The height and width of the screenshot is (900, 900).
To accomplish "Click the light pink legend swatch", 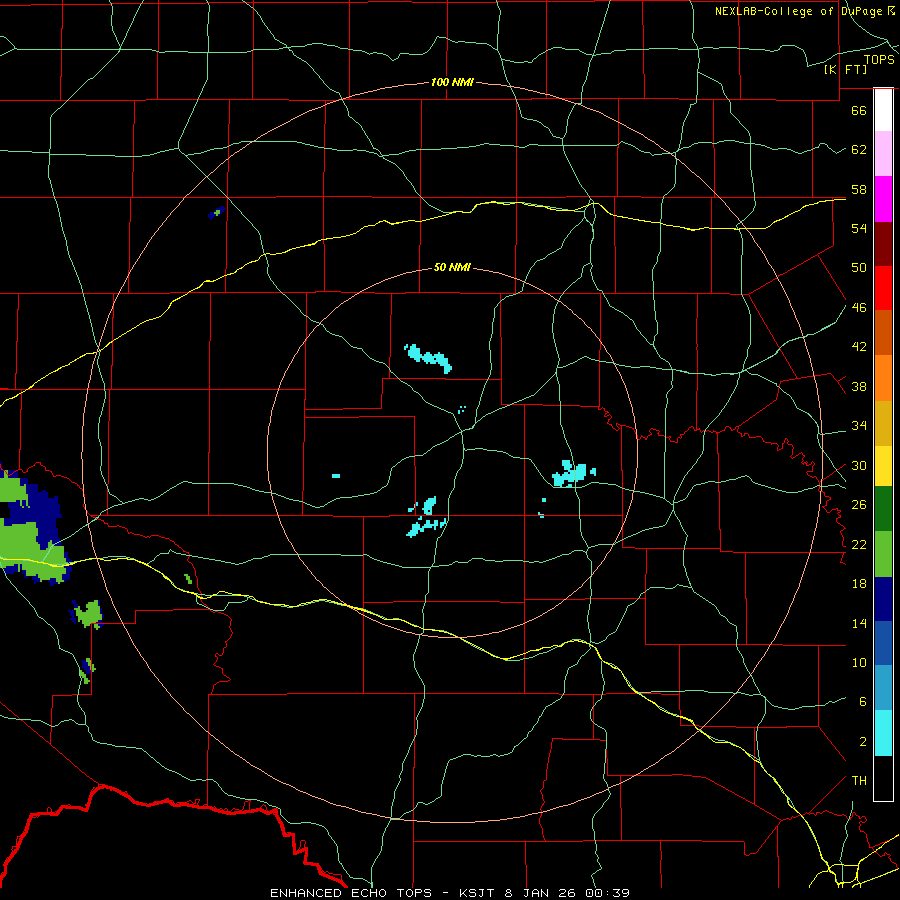I will (x=883, y=154).
